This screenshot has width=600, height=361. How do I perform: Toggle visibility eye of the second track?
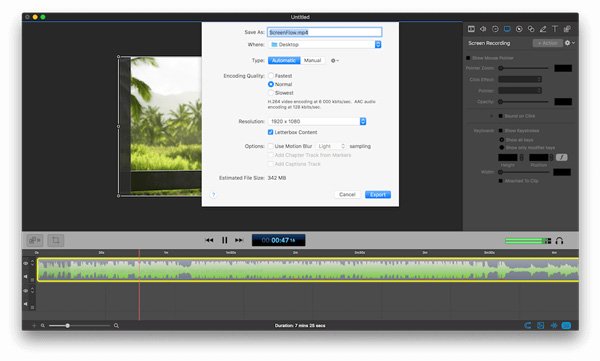pyautogui.click(x=26, y=291)
